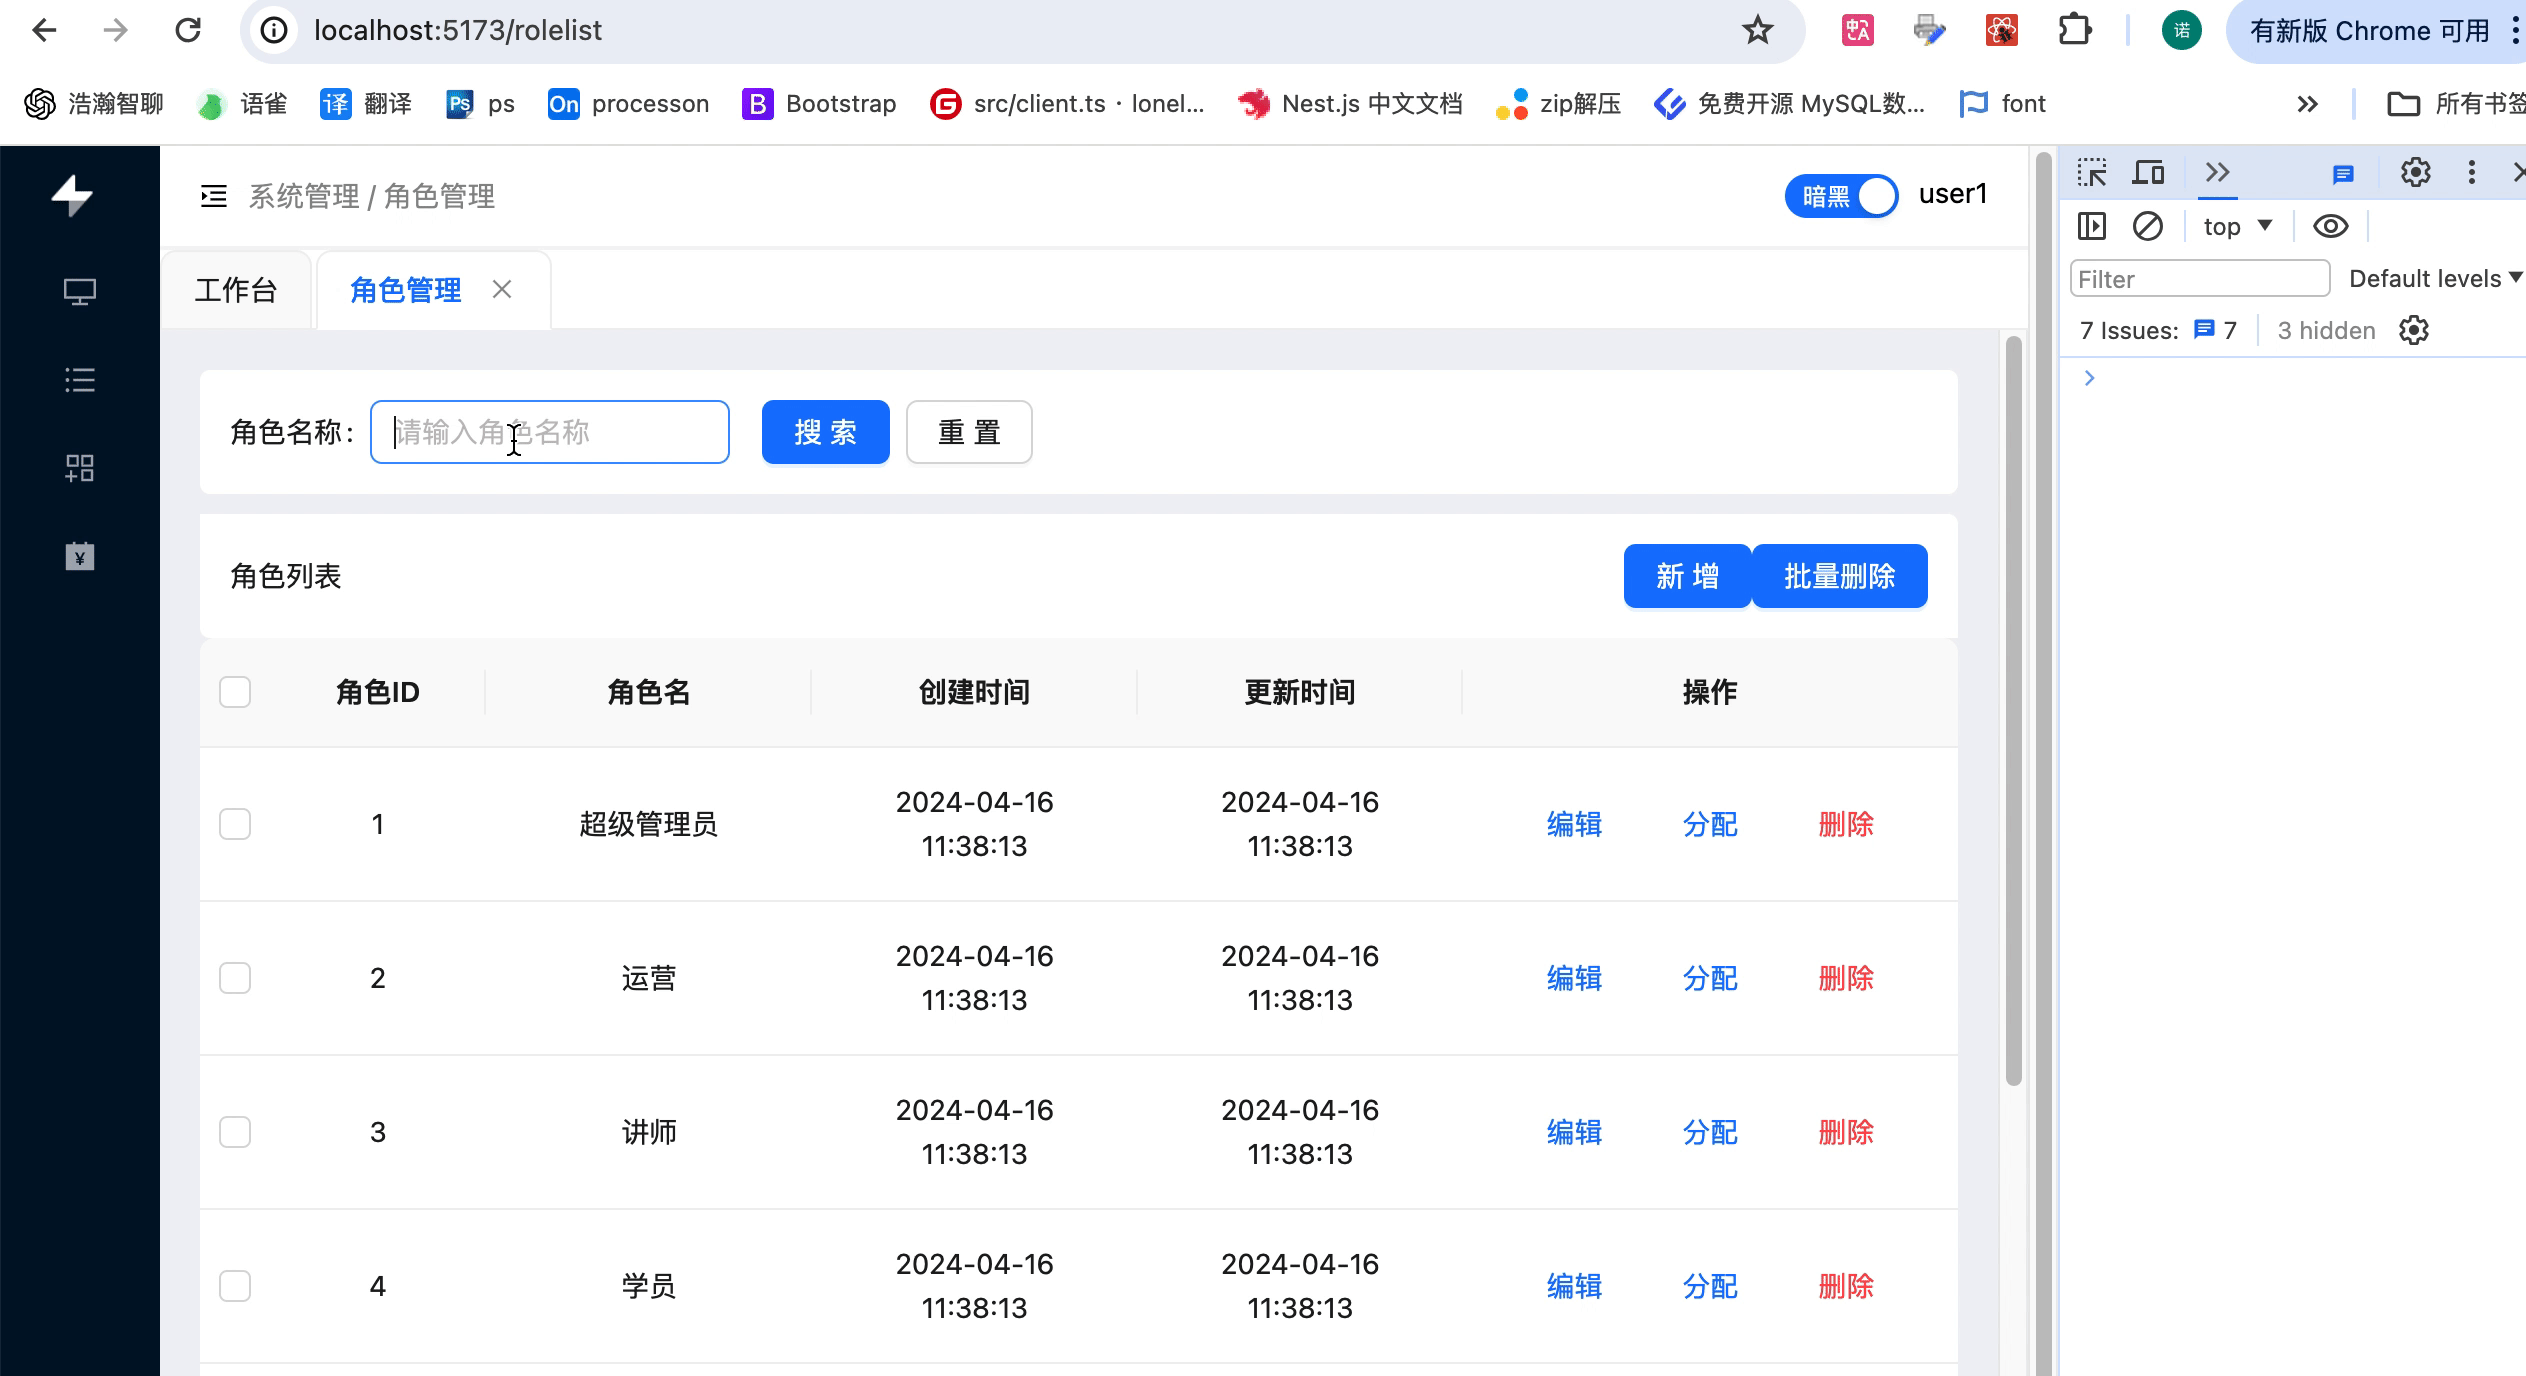
Task: Expand more DevTools tabs chevron
Action: pos(2217,173)
